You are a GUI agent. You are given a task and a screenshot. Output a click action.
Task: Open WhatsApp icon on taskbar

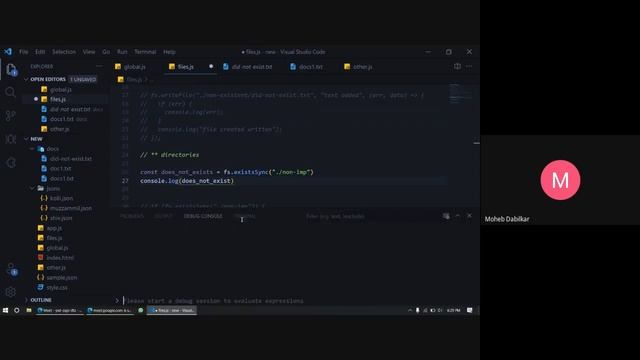point(141,310)
